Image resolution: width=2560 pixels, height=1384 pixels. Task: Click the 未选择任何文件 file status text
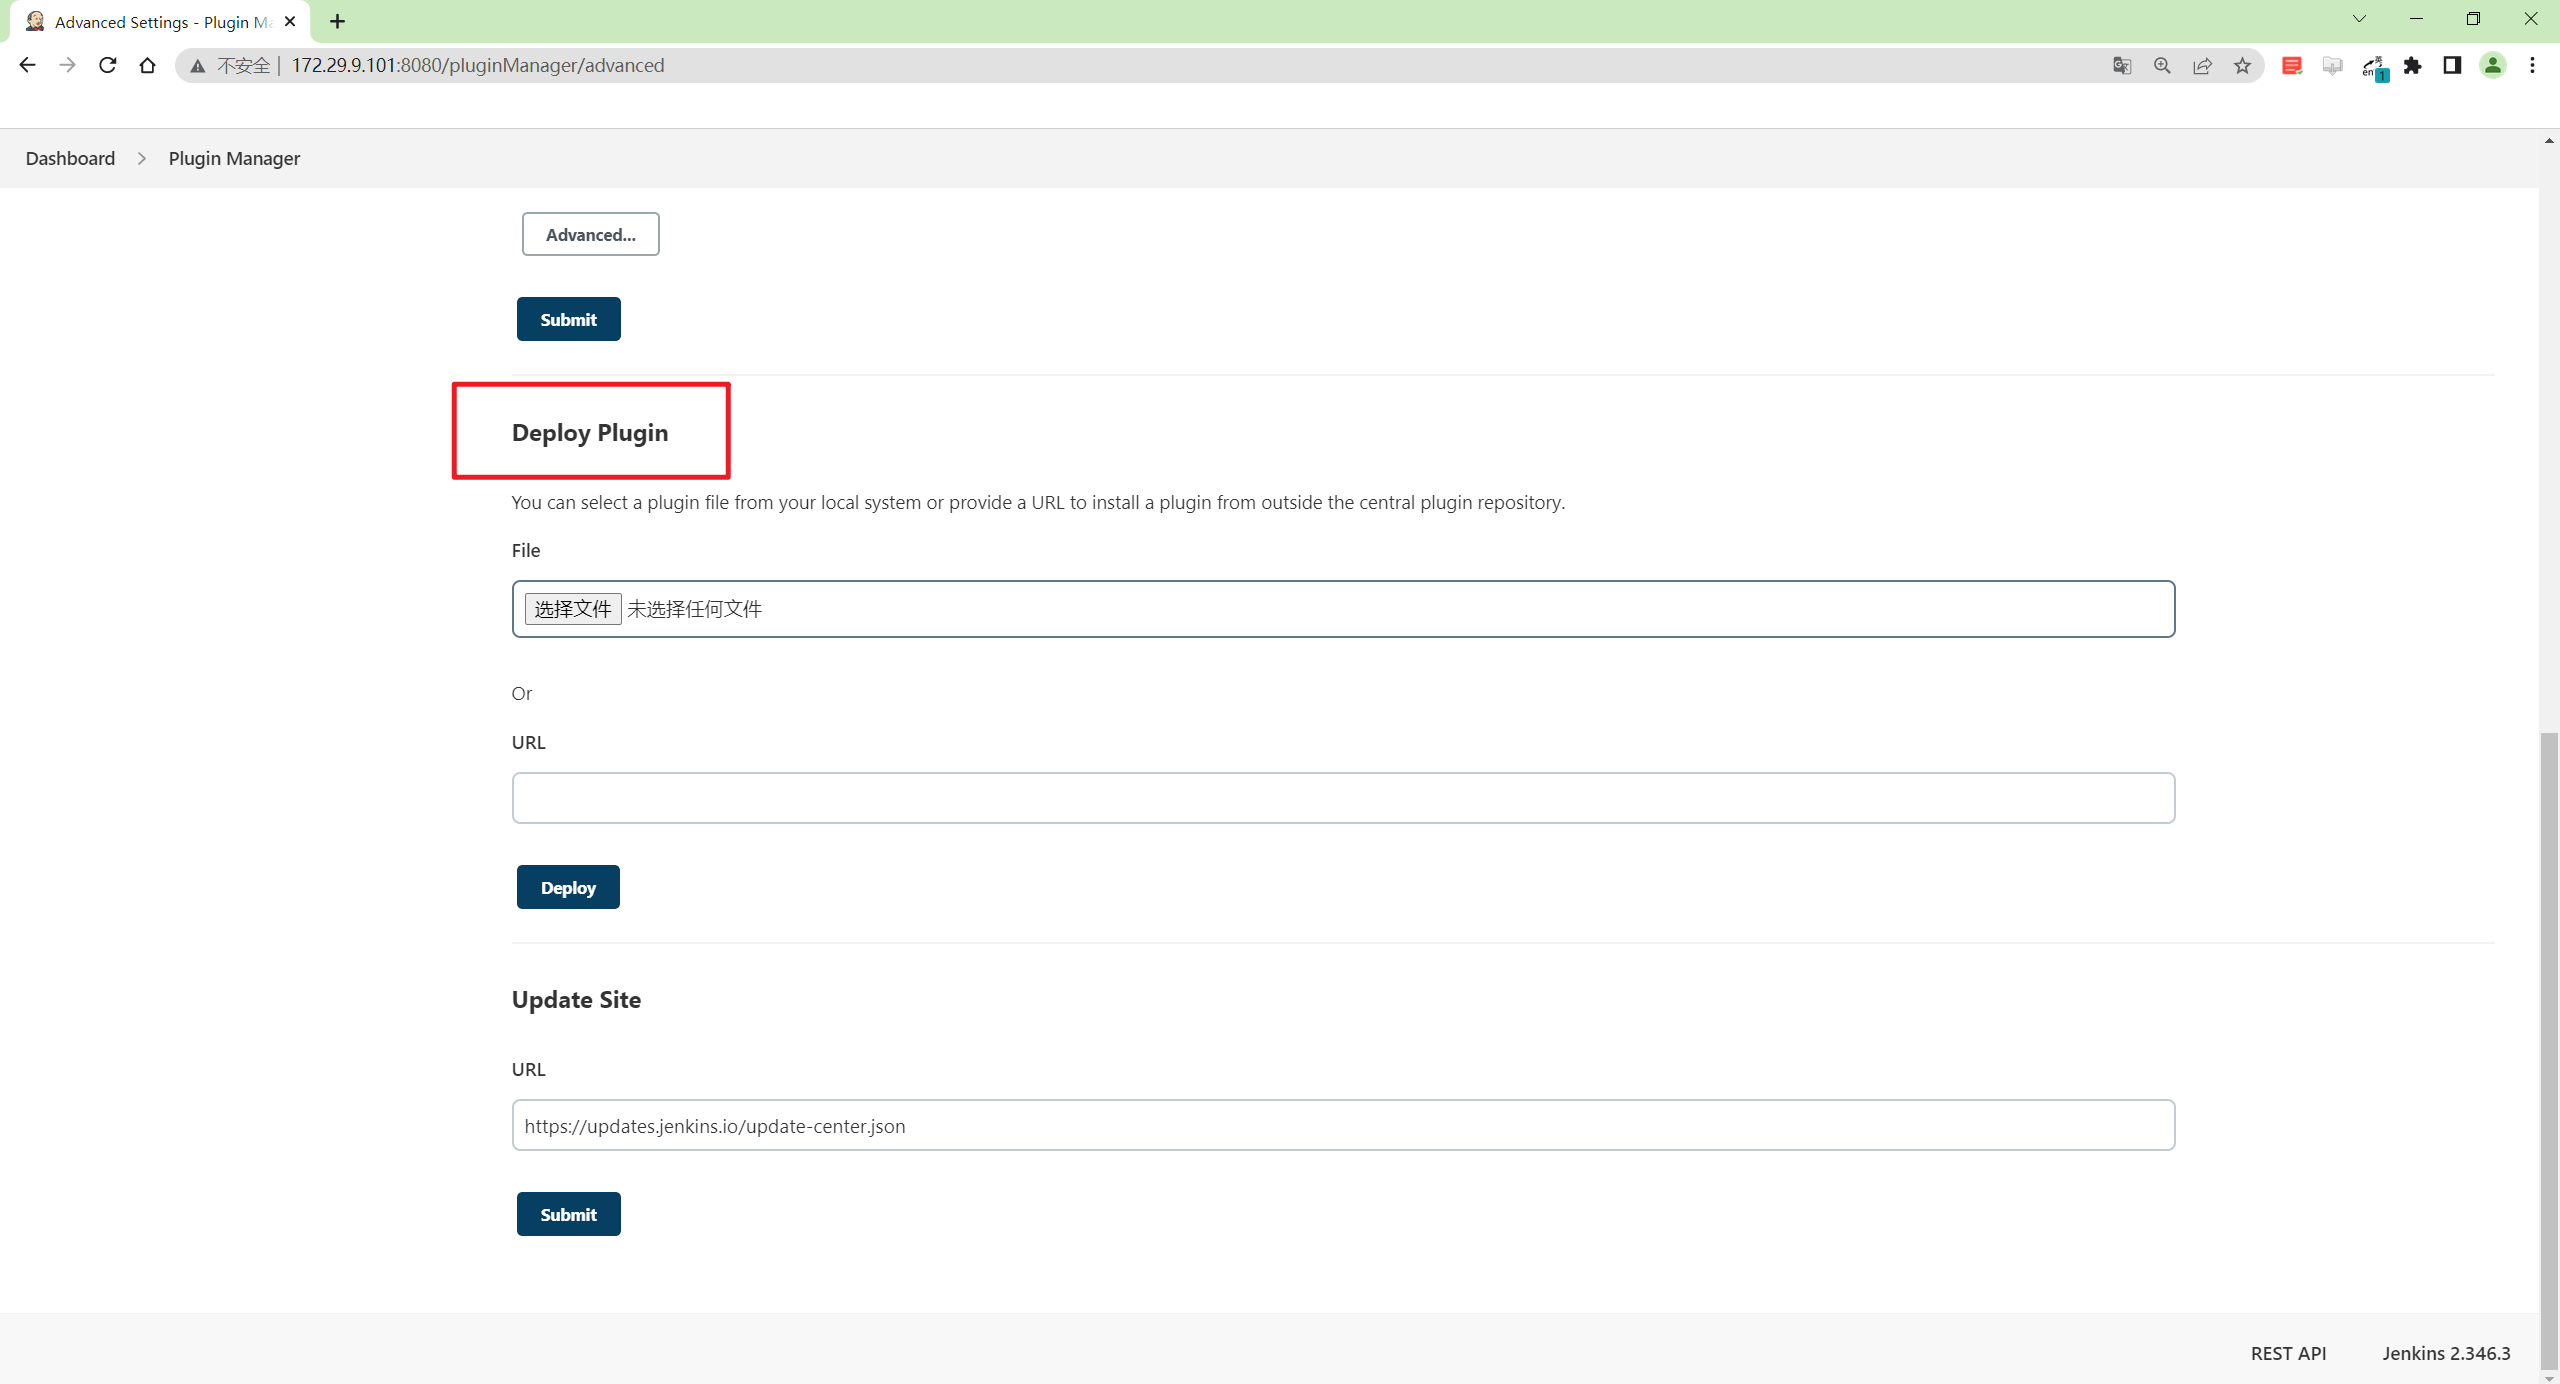pyautogui.click(x=694, y=609)
